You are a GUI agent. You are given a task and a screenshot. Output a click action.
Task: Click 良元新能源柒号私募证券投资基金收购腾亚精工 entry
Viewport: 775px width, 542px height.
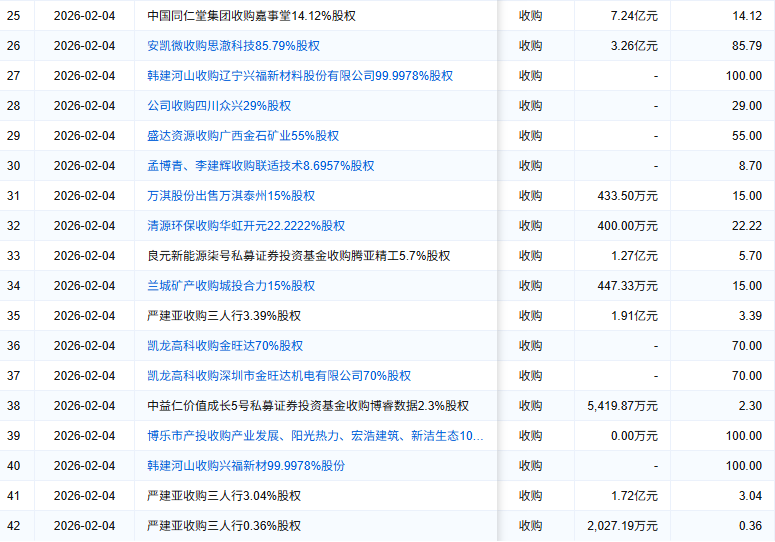(298, 256)
